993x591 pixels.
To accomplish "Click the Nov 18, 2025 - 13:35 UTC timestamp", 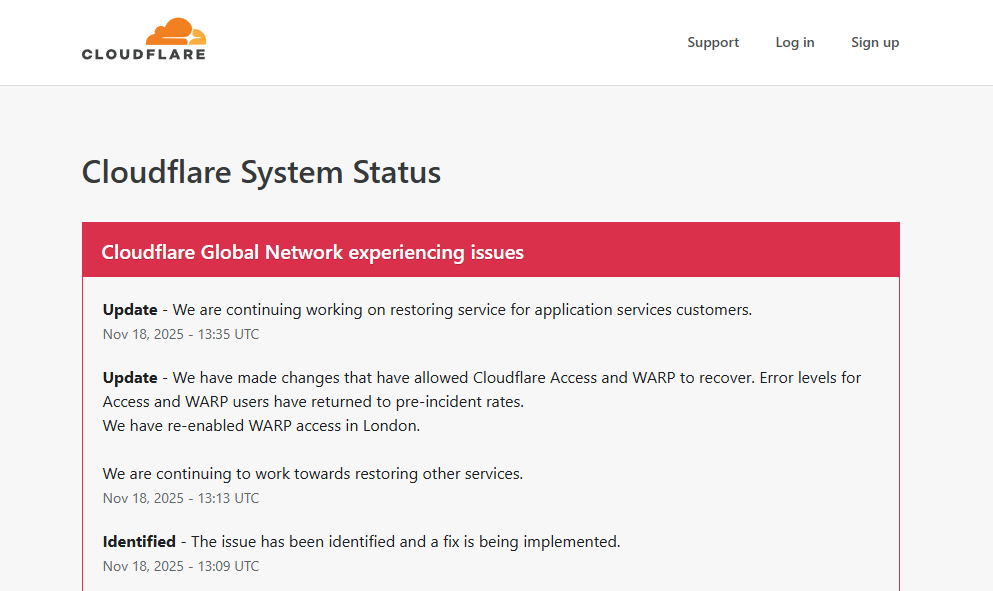I will coord(181,334).
